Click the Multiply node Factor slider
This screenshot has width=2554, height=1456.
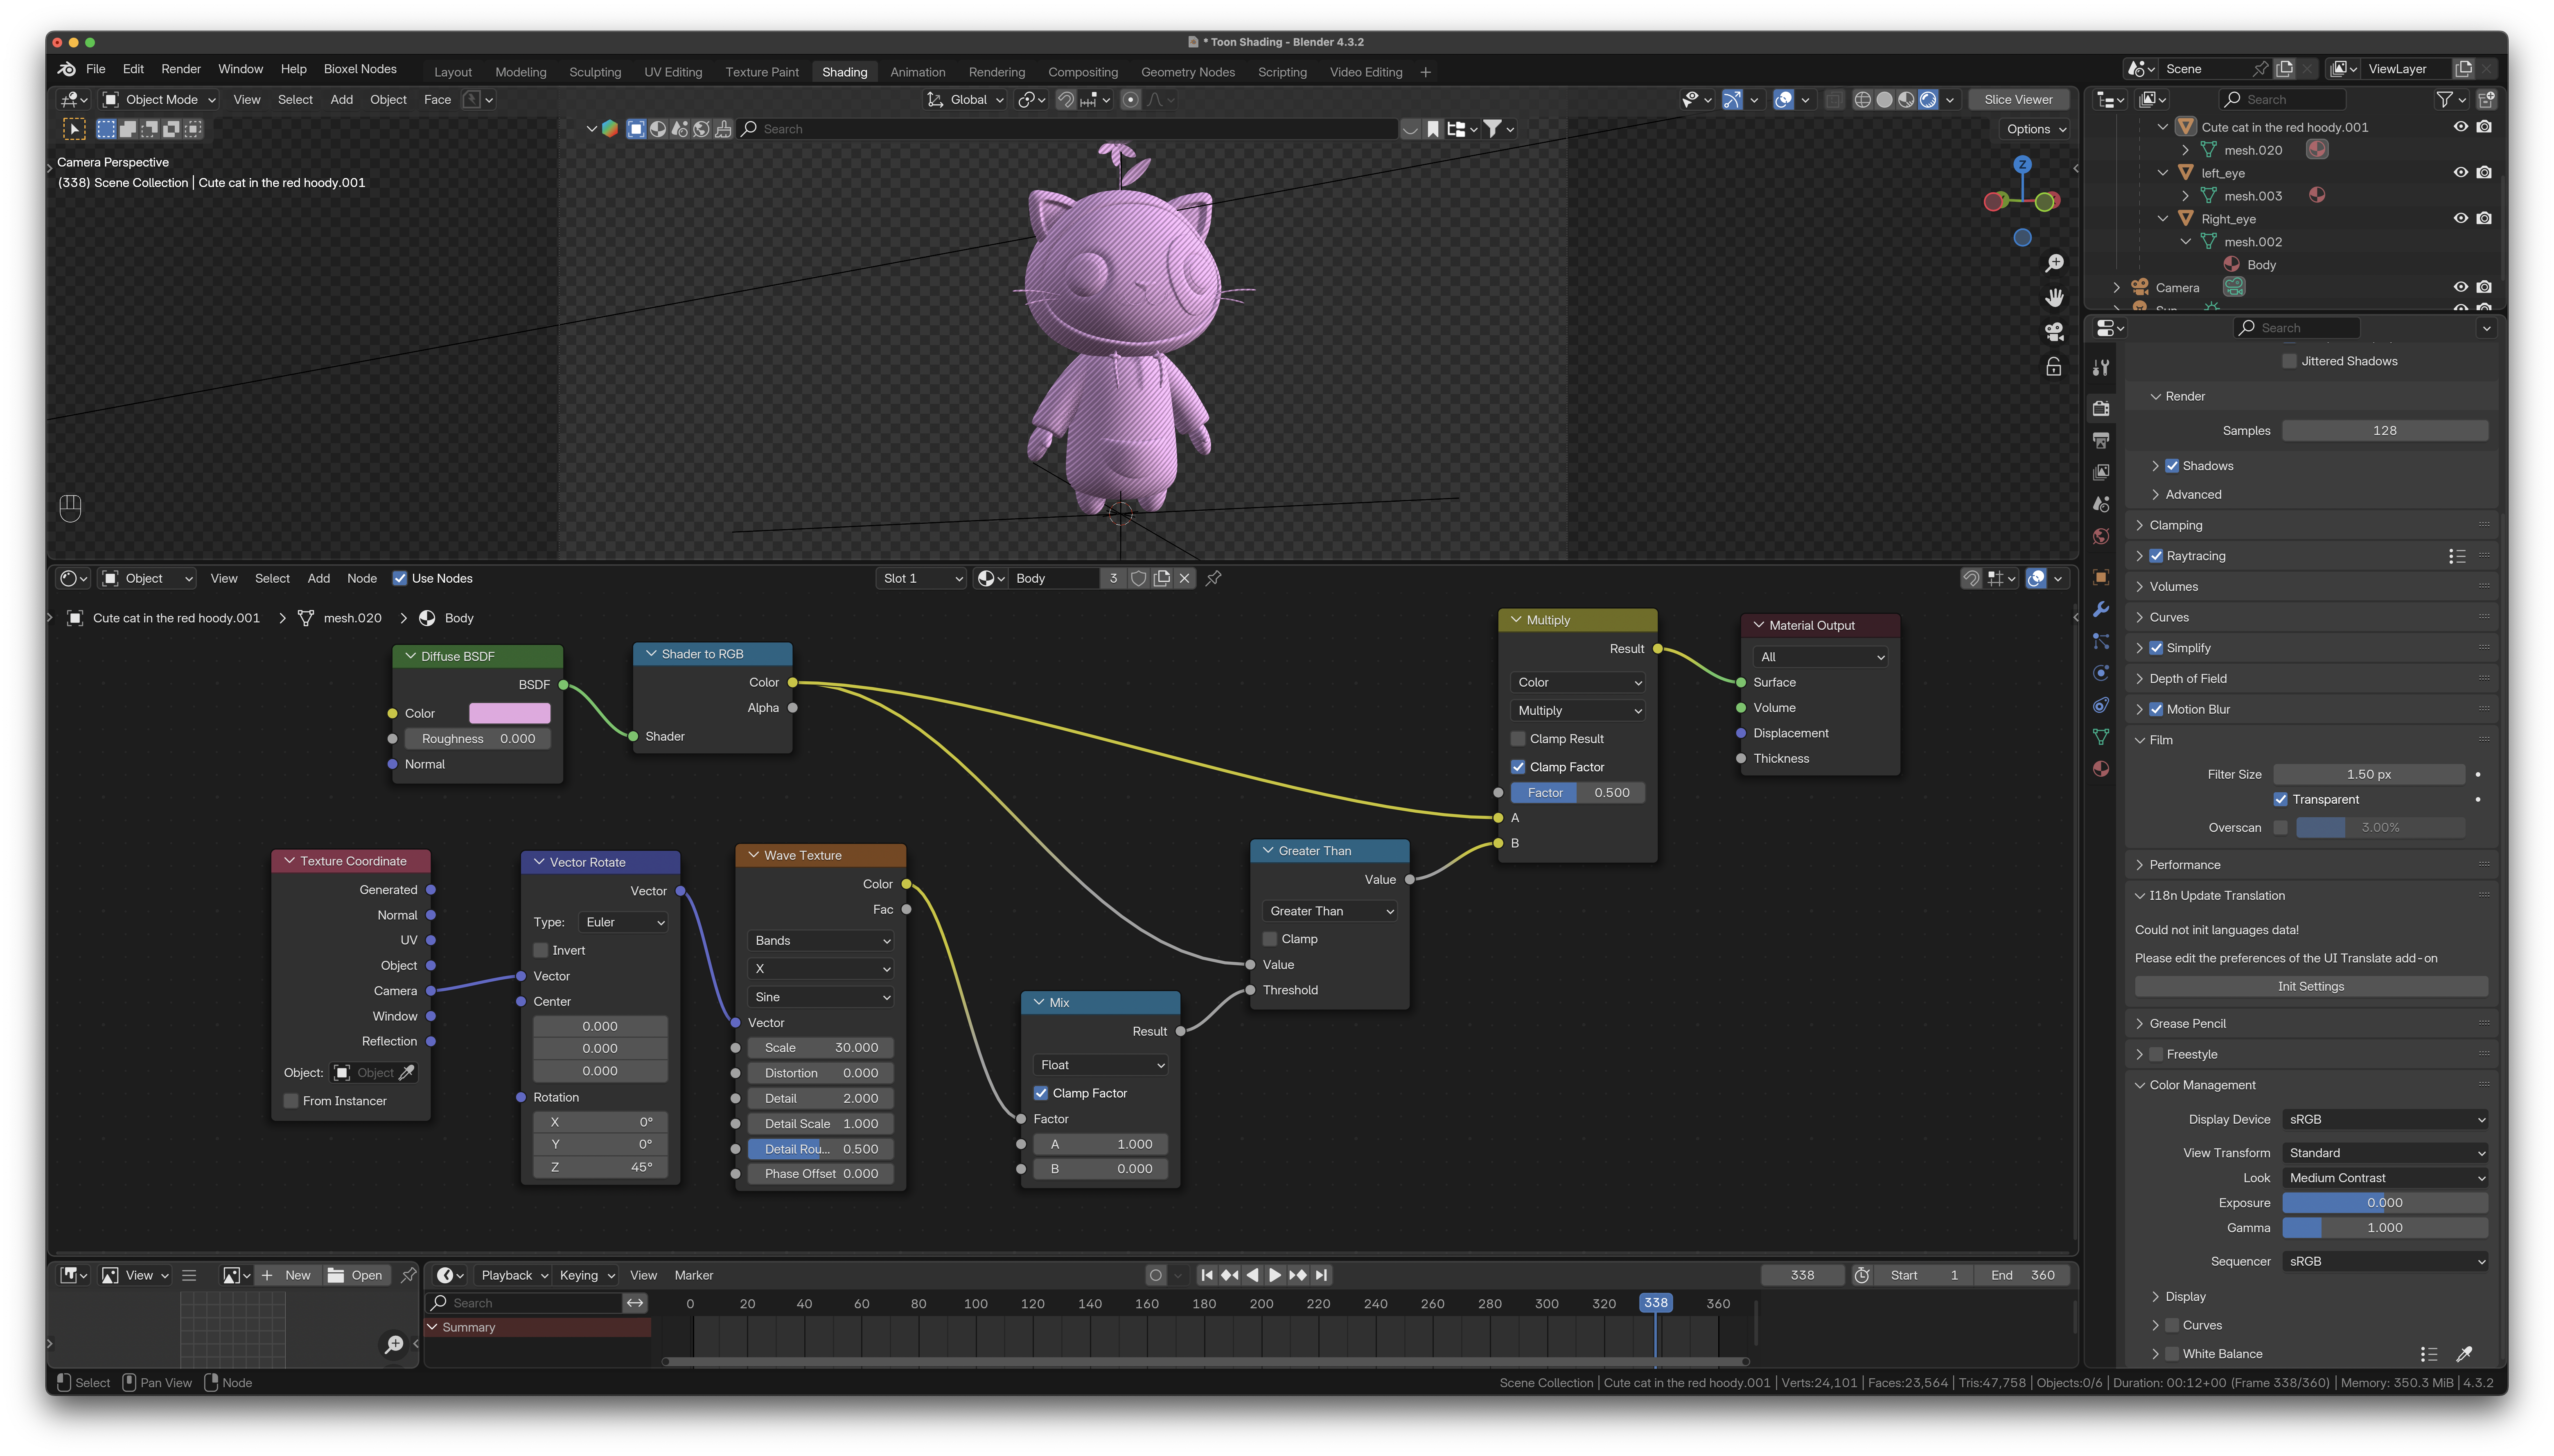(x=1578, y=793)
